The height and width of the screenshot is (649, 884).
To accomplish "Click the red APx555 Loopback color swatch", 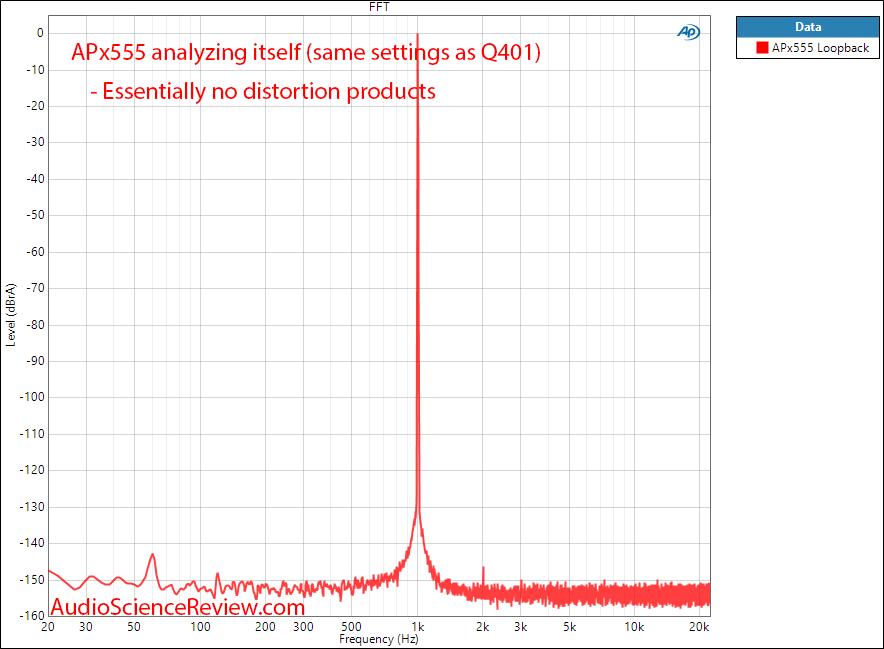I will pos(762,48).
